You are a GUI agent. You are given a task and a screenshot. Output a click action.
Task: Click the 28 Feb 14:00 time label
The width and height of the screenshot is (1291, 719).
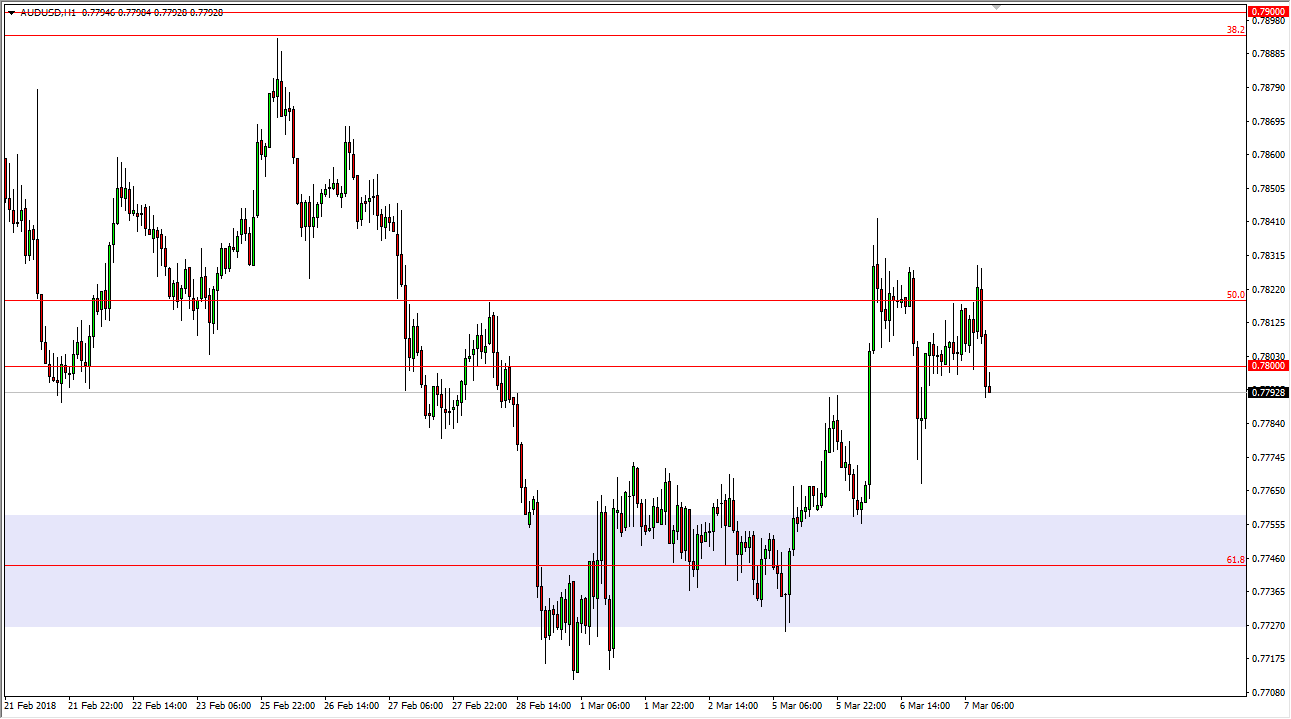tap(545, 706)
